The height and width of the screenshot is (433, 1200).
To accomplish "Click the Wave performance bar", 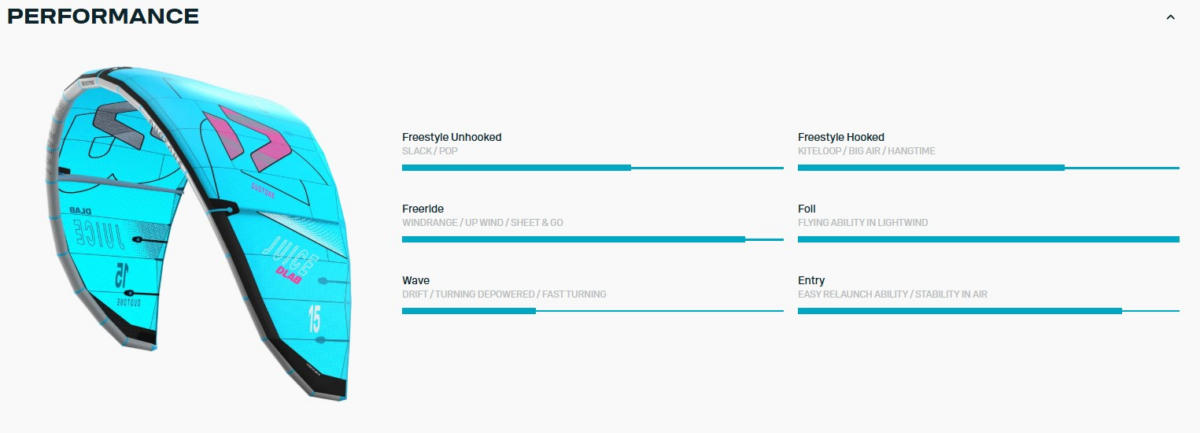I will click(592, 311).
